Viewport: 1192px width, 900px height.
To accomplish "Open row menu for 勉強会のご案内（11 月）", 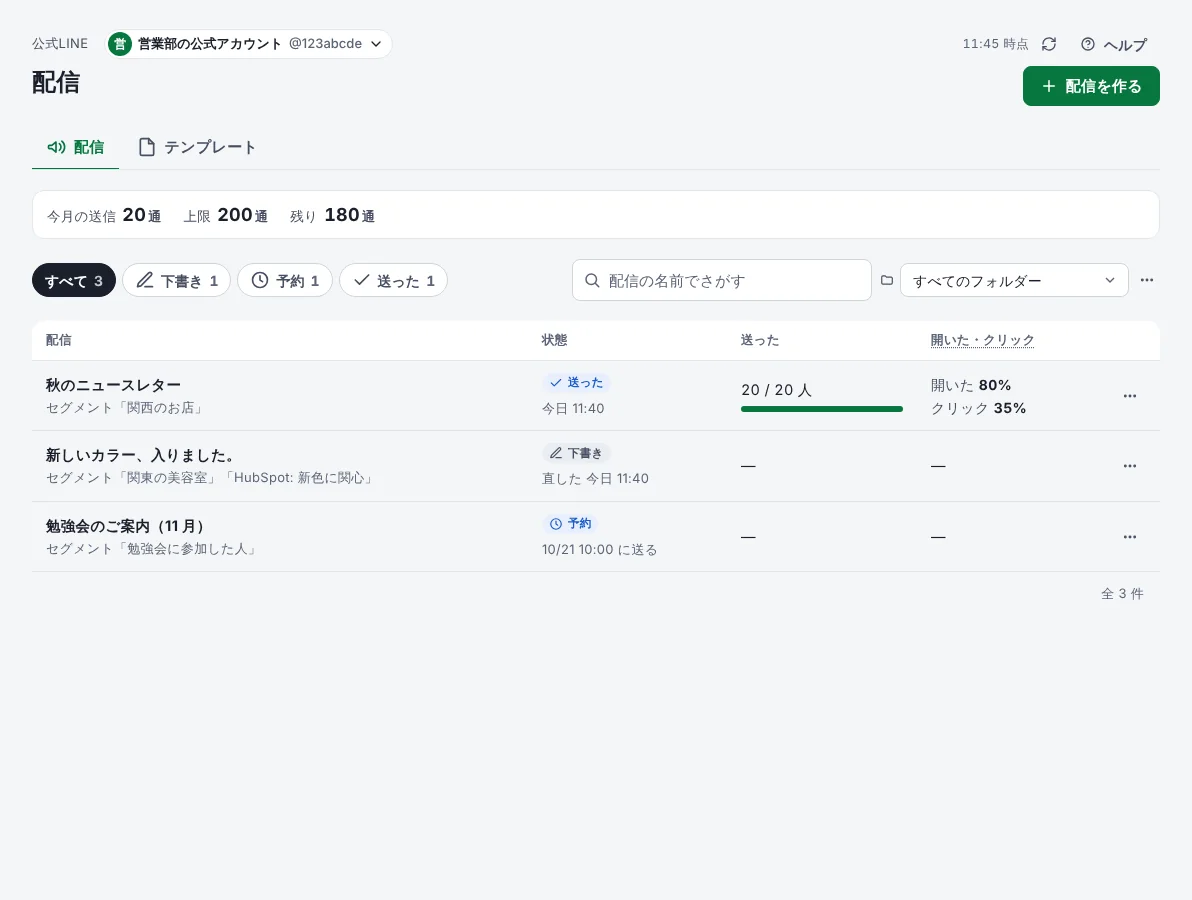I will tap(1130, 537).
